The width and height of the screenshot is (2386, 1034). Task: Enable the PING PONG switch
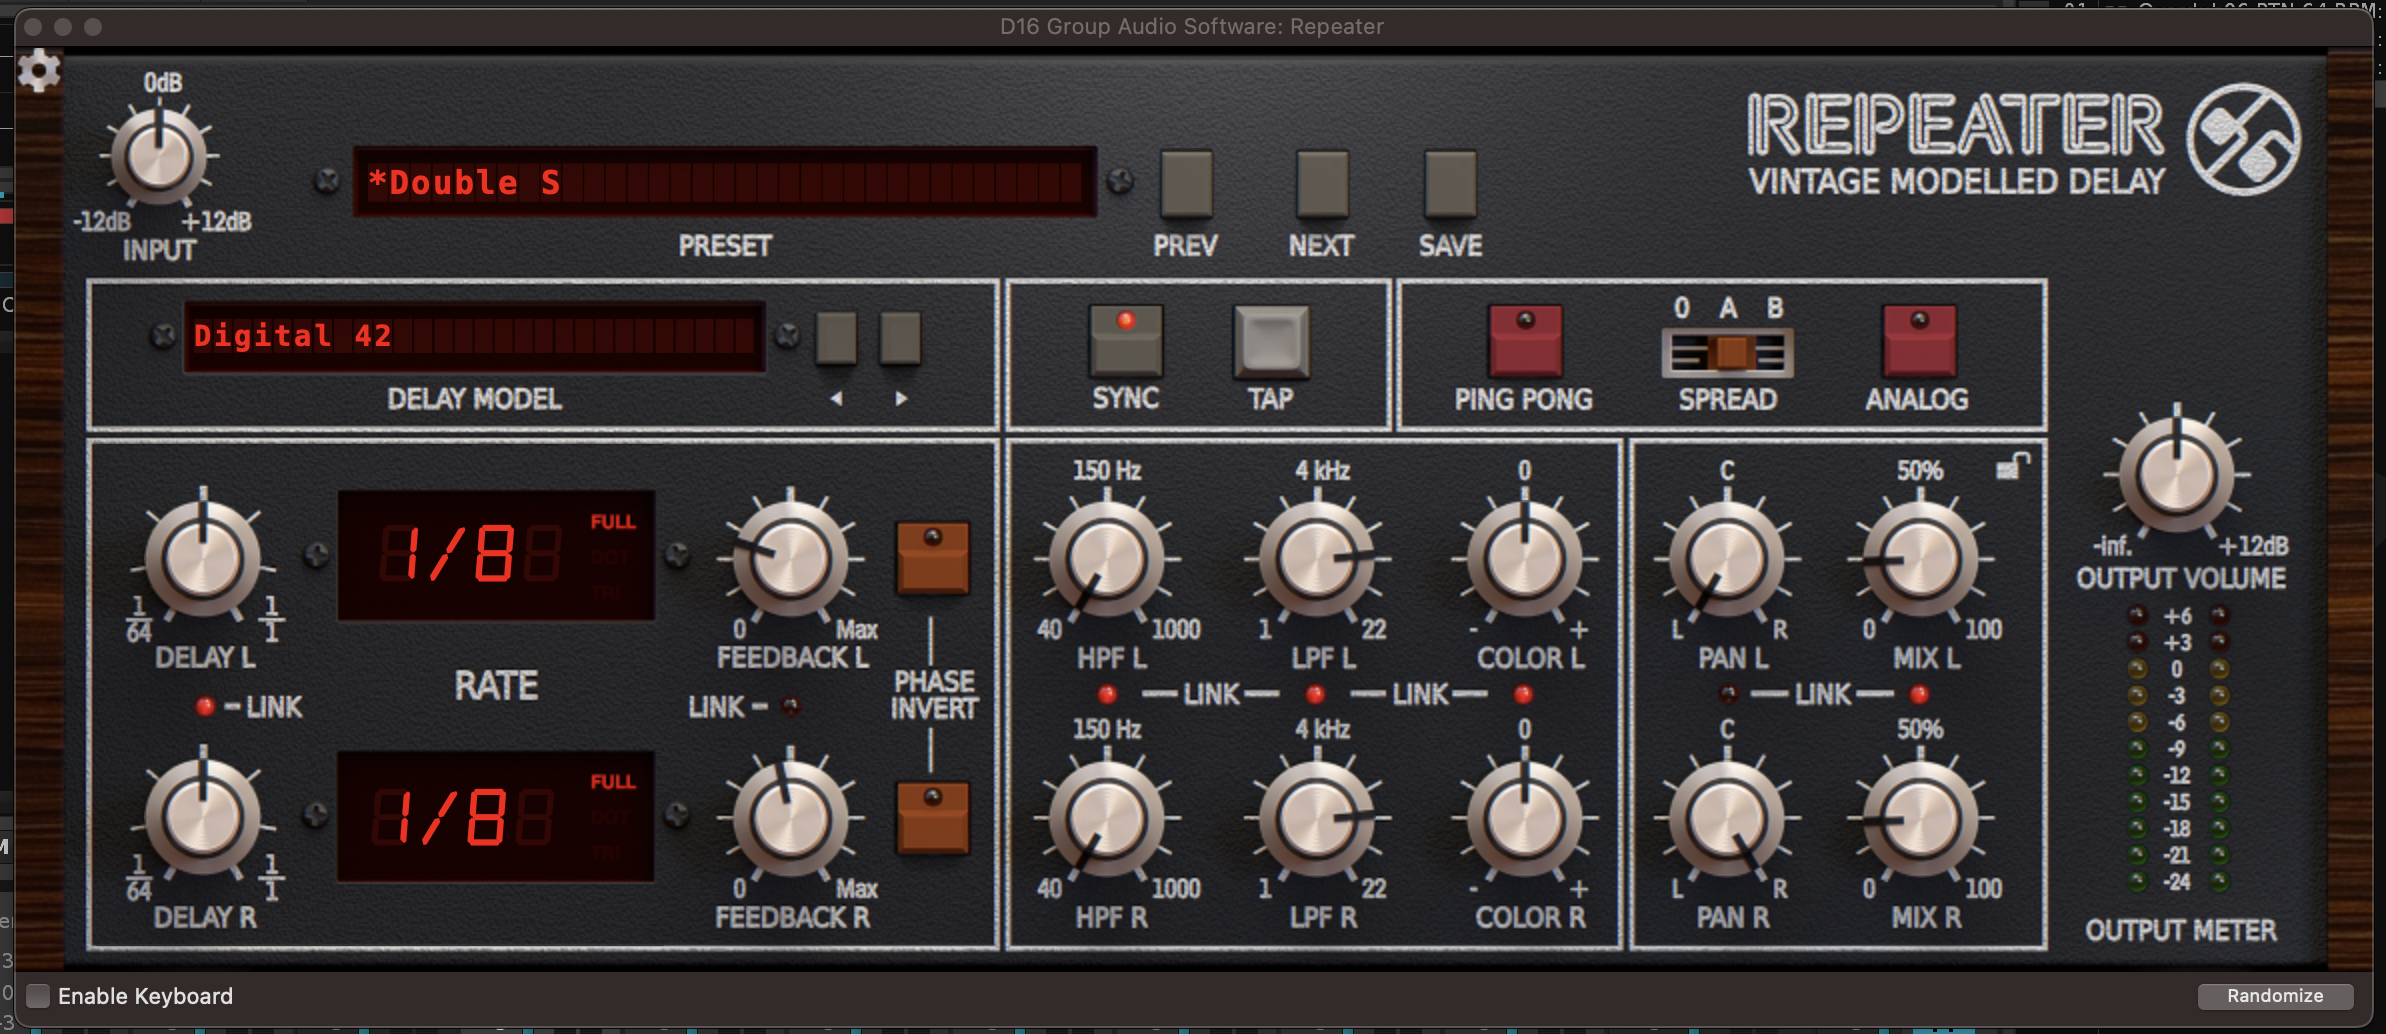[1524, 340]
